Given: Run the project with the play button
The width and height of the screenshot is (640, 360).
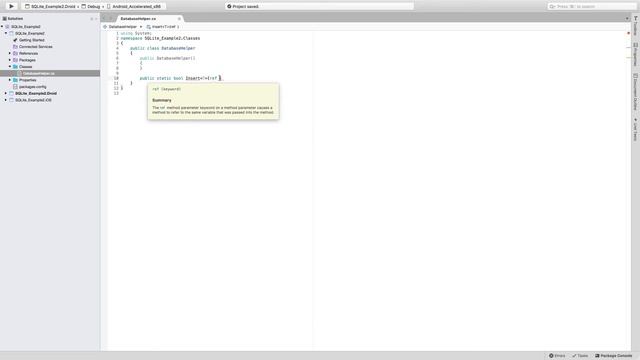Looking at the screenshot, I should point(11,6).
